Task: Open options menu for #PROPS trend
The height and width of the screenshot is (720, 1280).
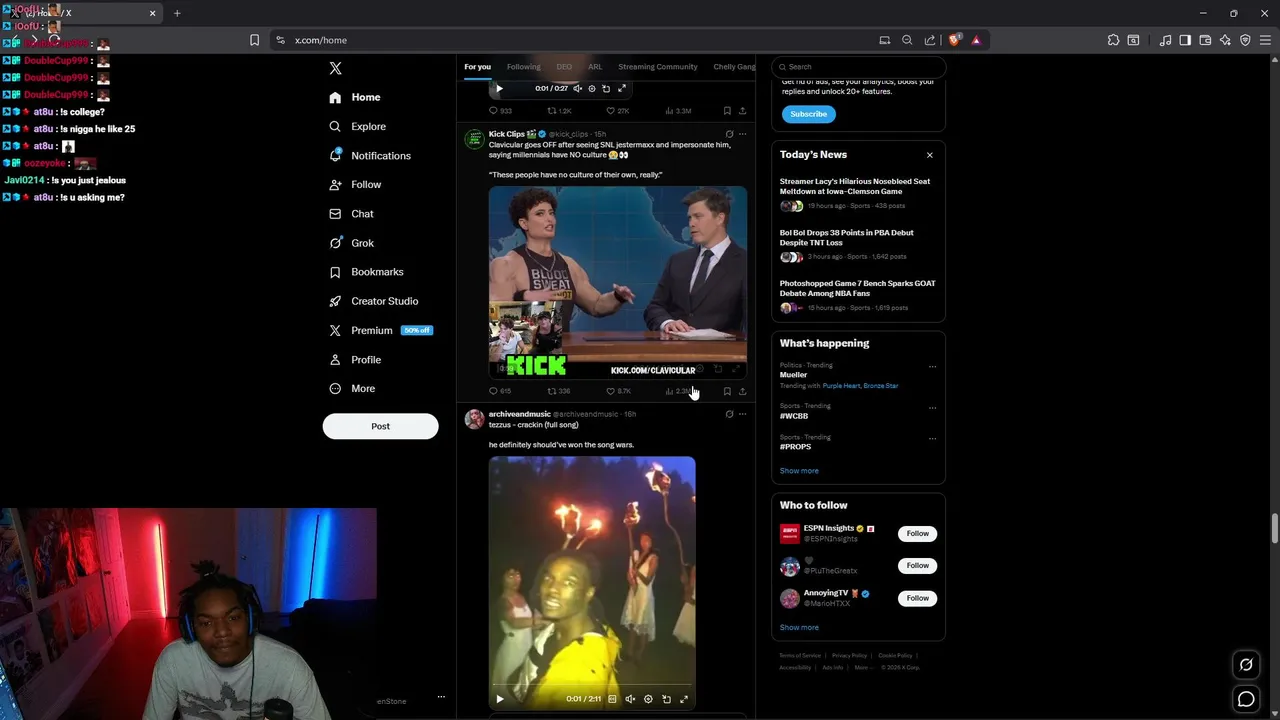Action: pos(932,438)
